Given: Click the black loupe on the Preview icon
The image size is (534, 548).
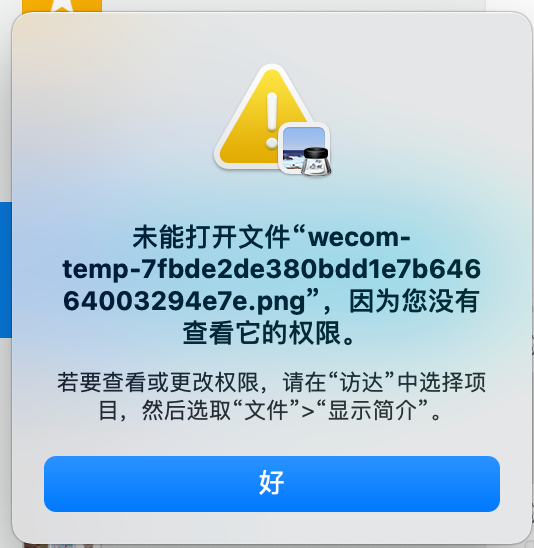Looking at the screenshot, I should coord(316,161).
